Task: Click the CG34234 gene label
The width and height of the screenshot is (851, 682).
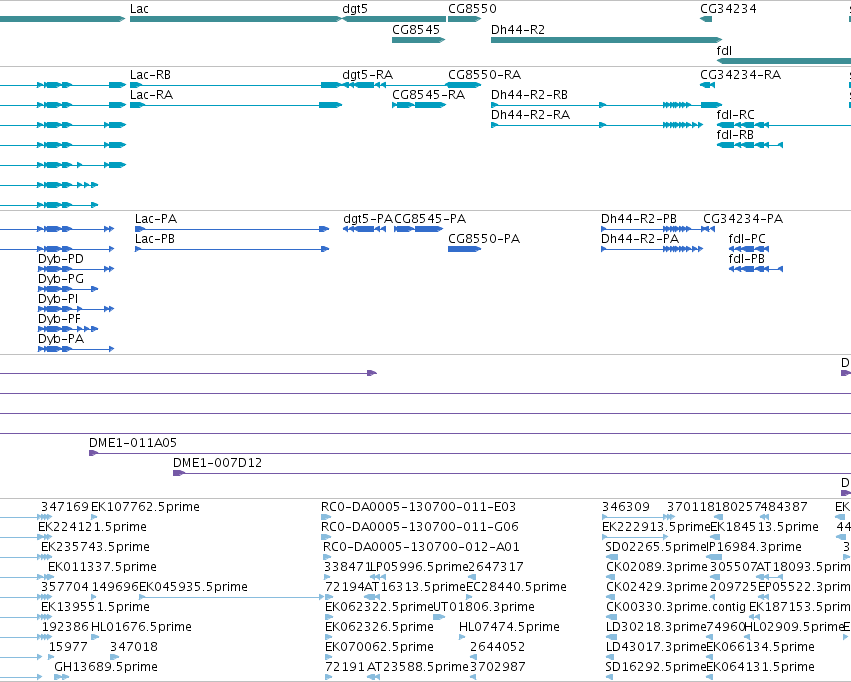Action: click(x=728, y=9)
